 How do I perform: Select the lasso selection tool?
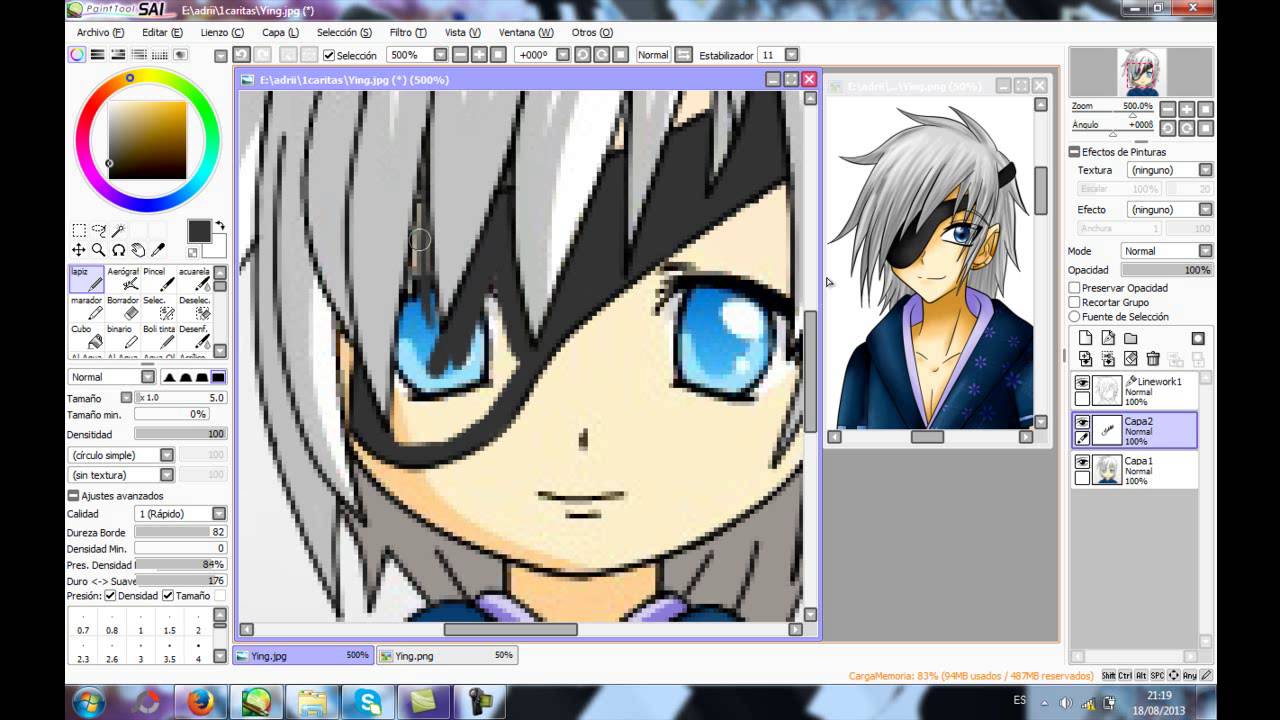(x=98, y=230)
